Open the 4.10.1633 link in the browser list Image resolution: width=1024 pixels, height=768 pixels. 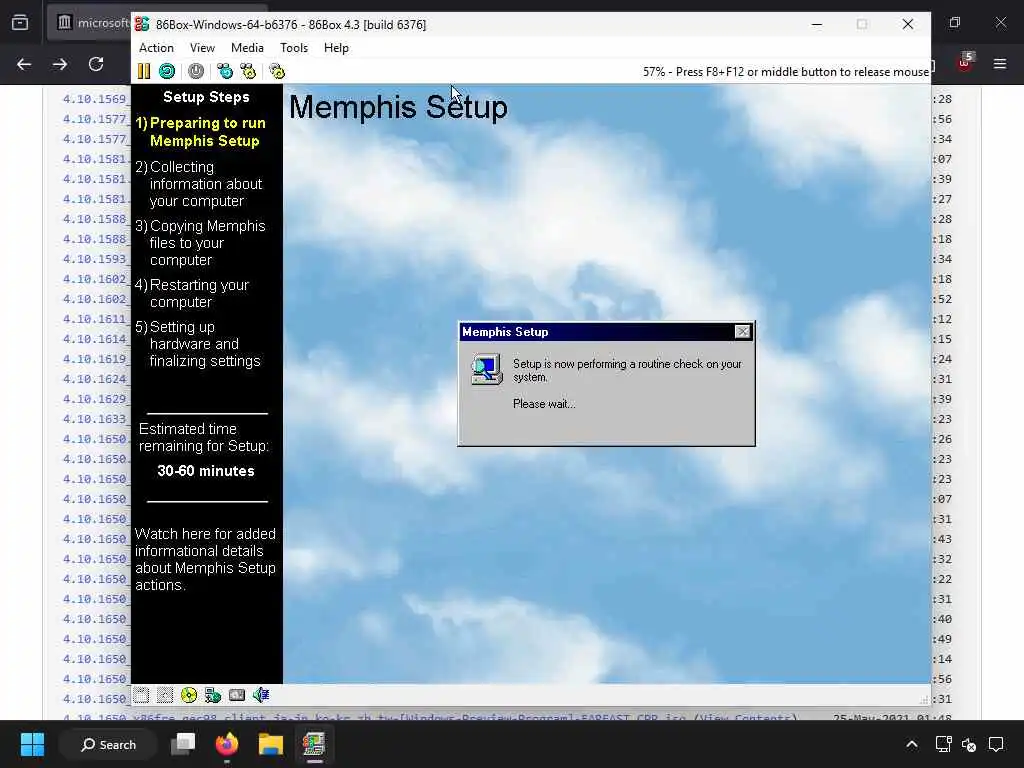coord(95,419)
